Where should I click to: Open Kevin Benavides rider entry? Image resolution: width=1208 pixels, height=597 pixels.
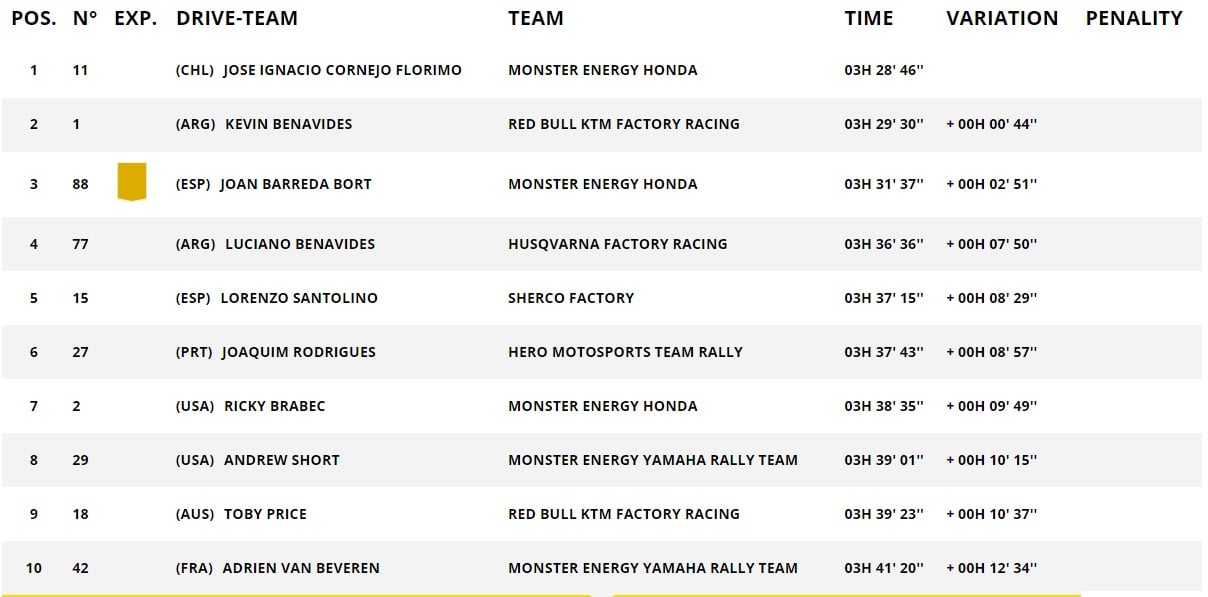click(x=288, y=124)
